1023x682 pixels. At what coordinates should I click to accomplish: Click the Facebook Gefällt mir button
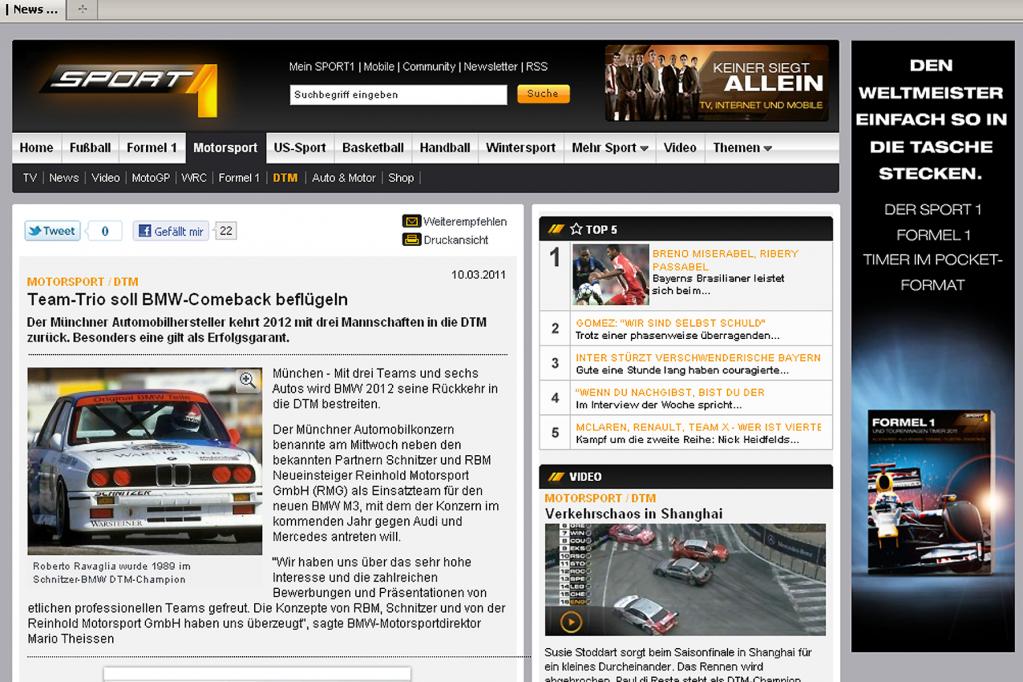point(171,230)
